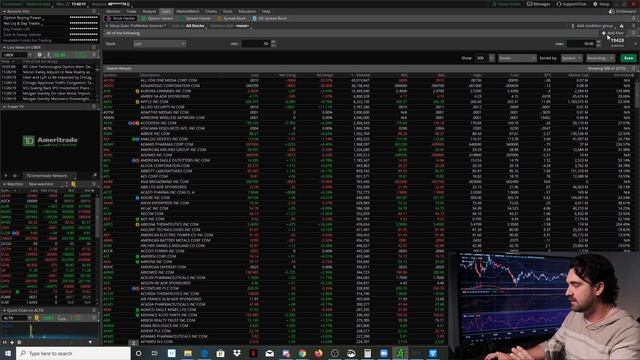Open the Windows Start menu
This screenshot has height=360, width=640.
(x=8, y=353)
